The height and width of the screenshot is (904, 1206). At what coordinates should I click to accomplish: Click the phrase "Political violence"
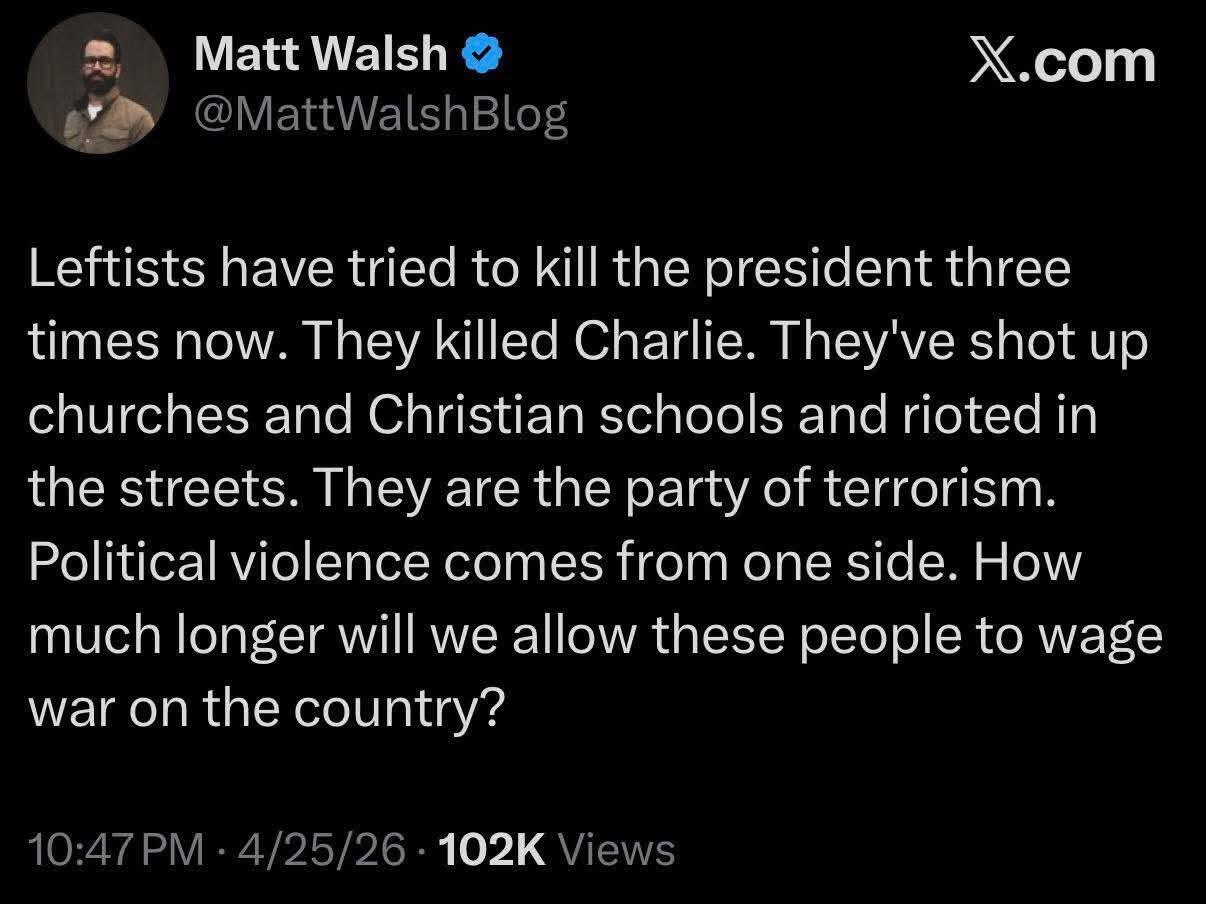click(233, 563)
